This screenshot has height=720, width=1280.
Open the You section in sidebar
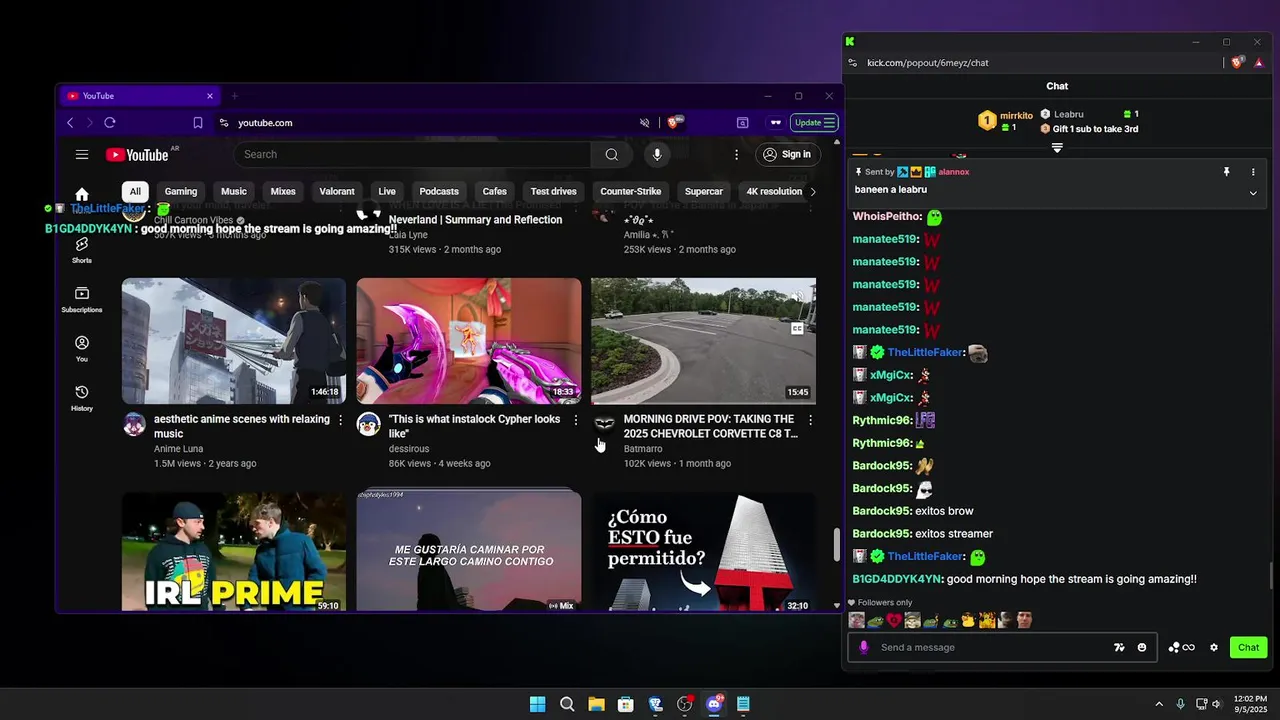tap(82, 348)
